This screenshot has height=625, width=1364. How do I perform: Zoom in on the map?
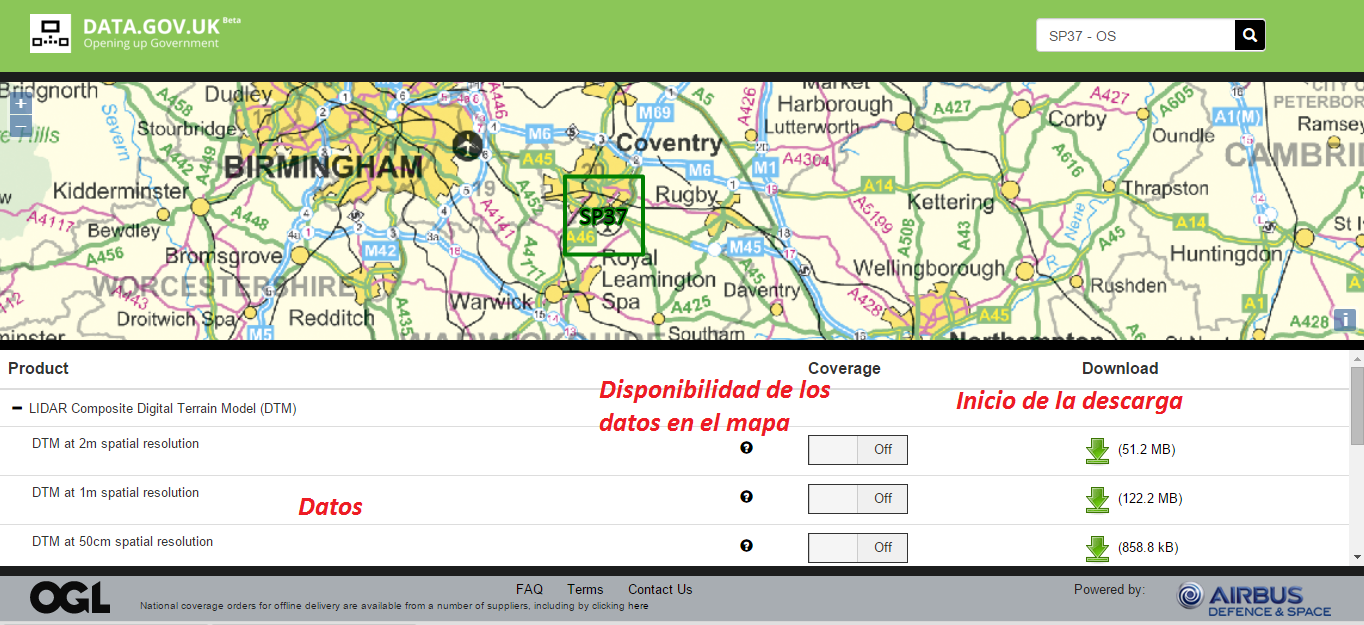click(21, 103)
